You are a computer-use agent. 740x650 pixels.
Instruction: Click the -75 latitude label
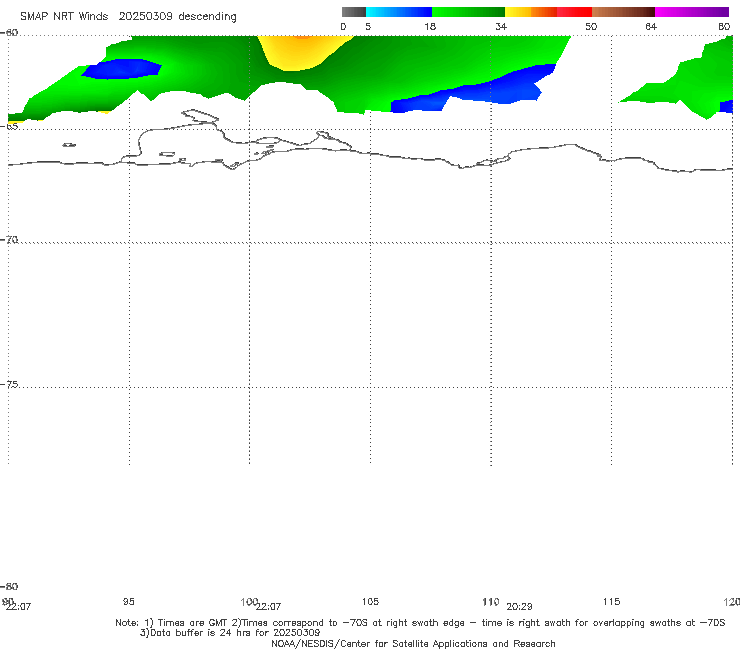coord(9,384)
